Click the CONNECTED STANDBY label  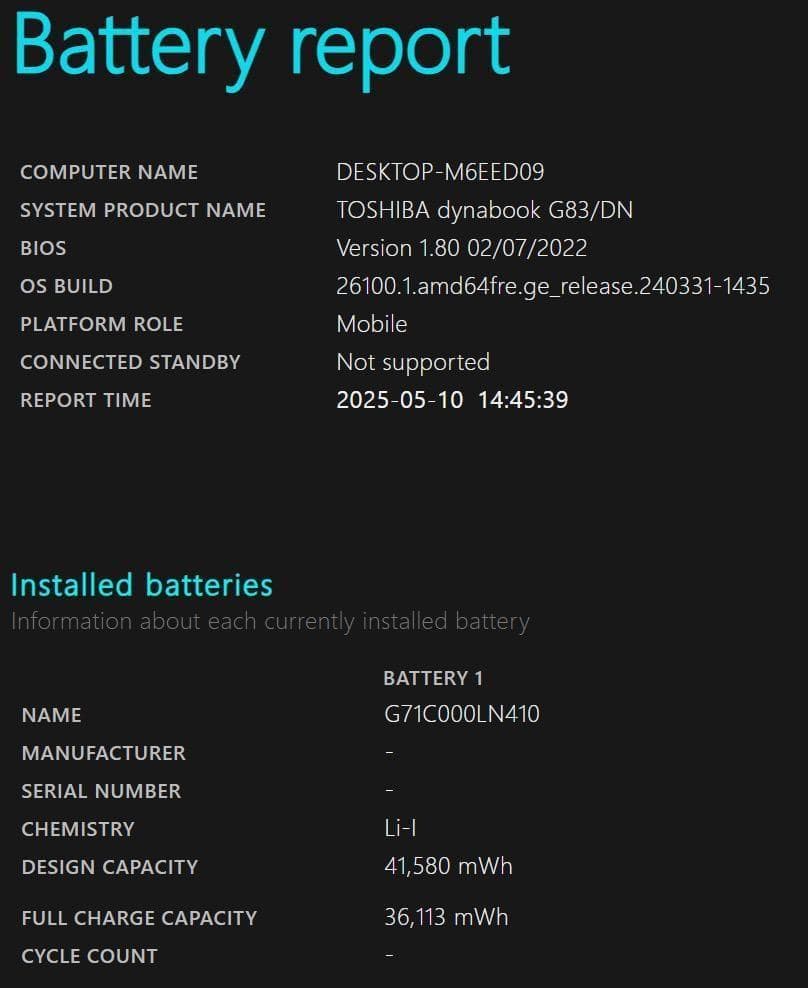point(130,362)
